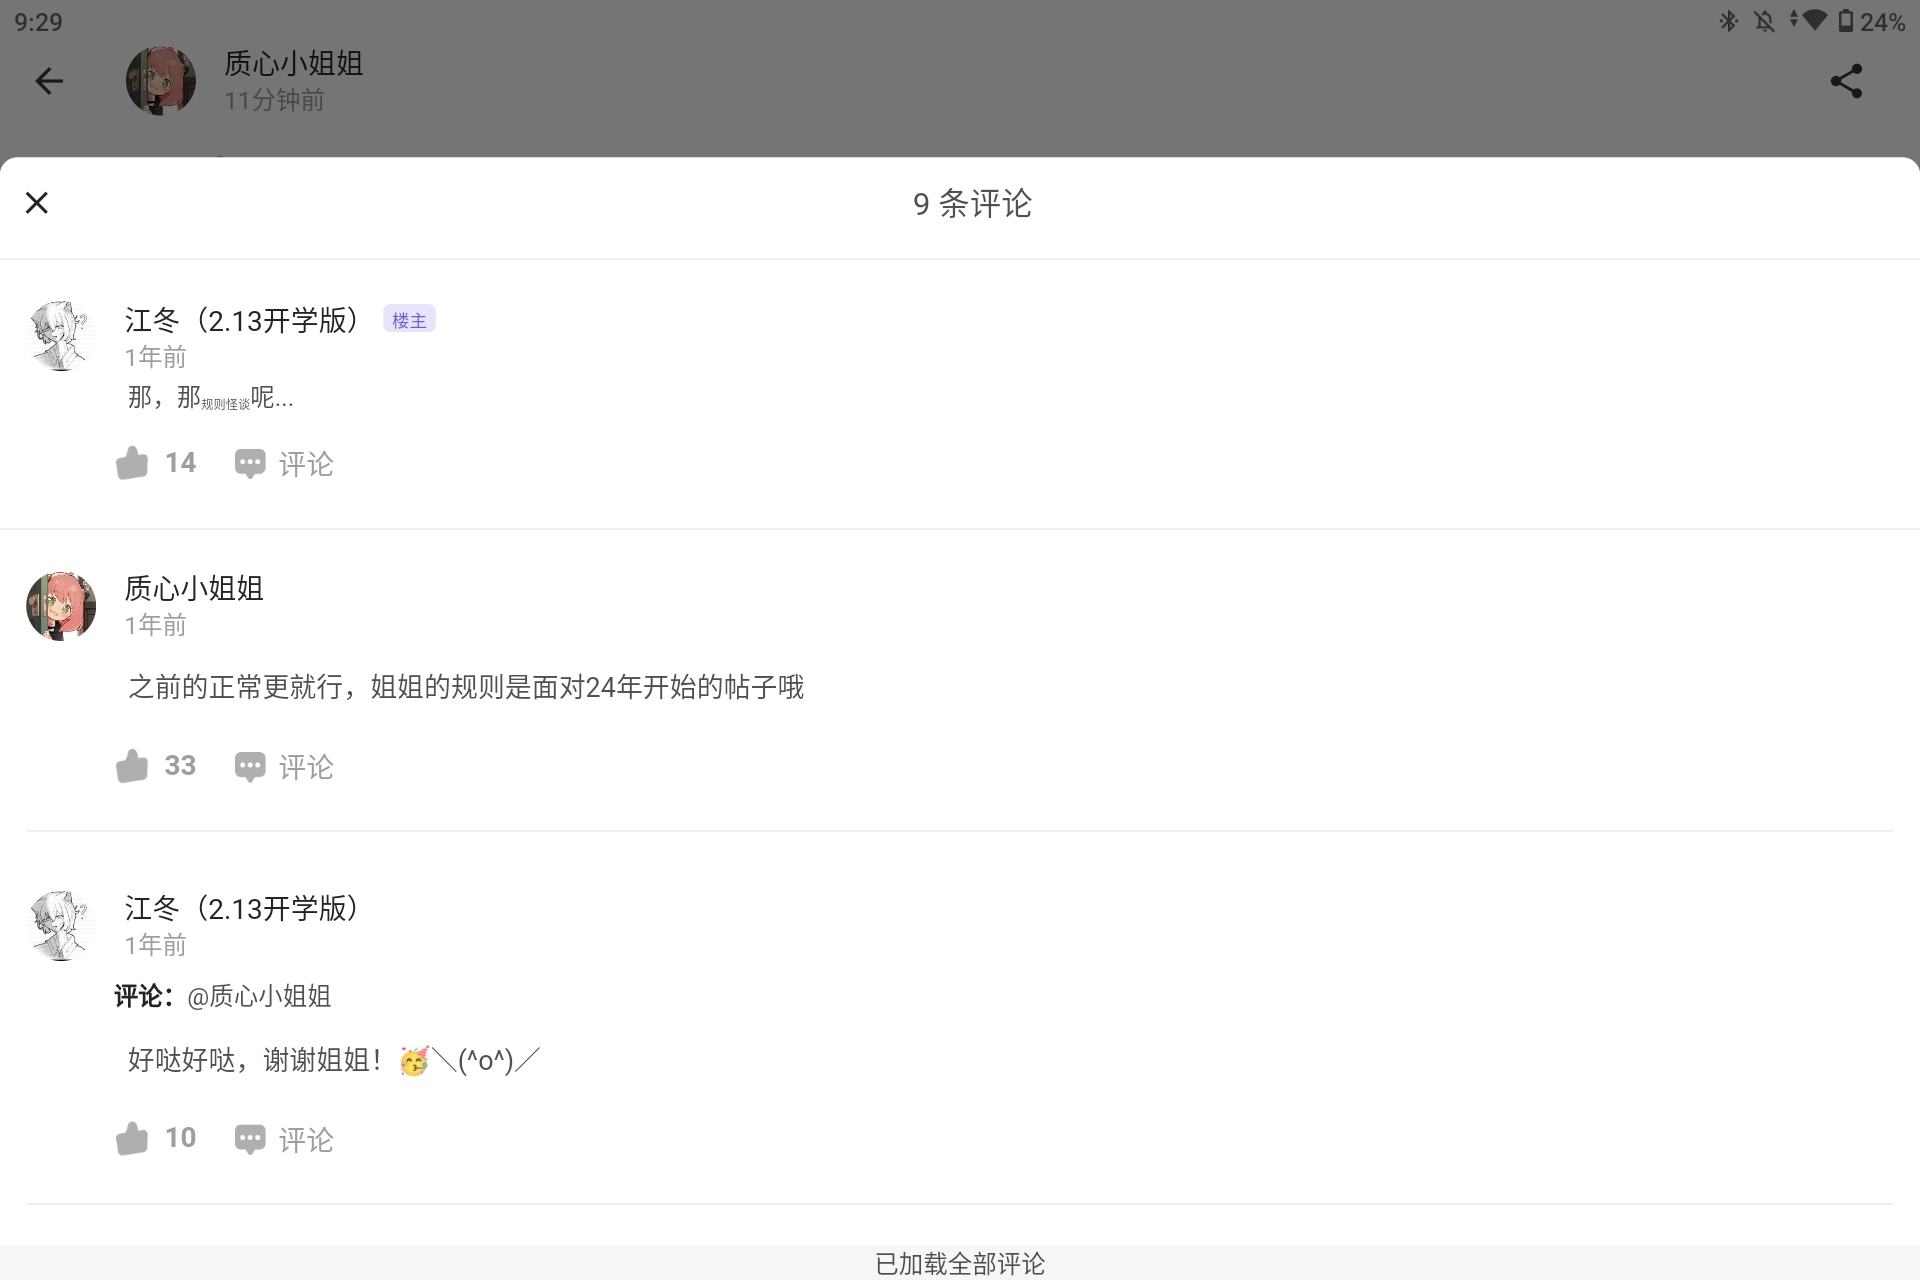Tap comment text 之前的正常更就行
The image size is (1920, 1280).
tap(466, 687)
